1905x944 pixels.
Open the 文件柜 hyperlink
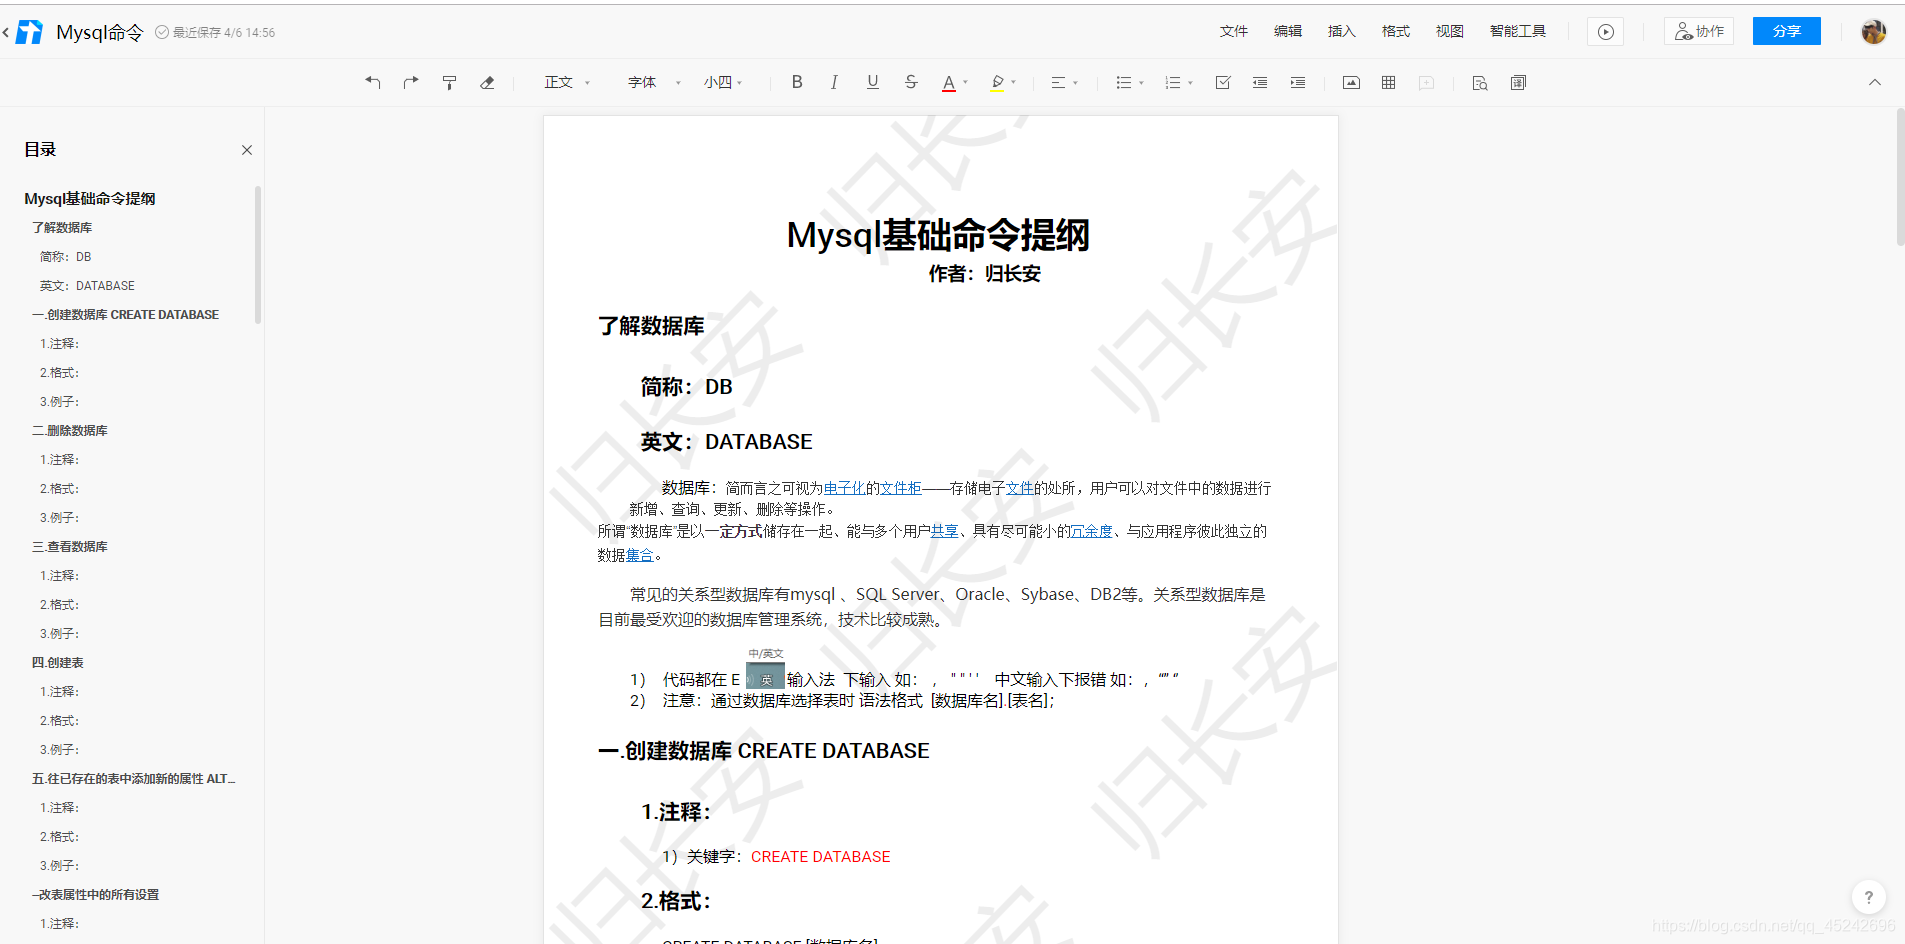[x=900, y=488]
